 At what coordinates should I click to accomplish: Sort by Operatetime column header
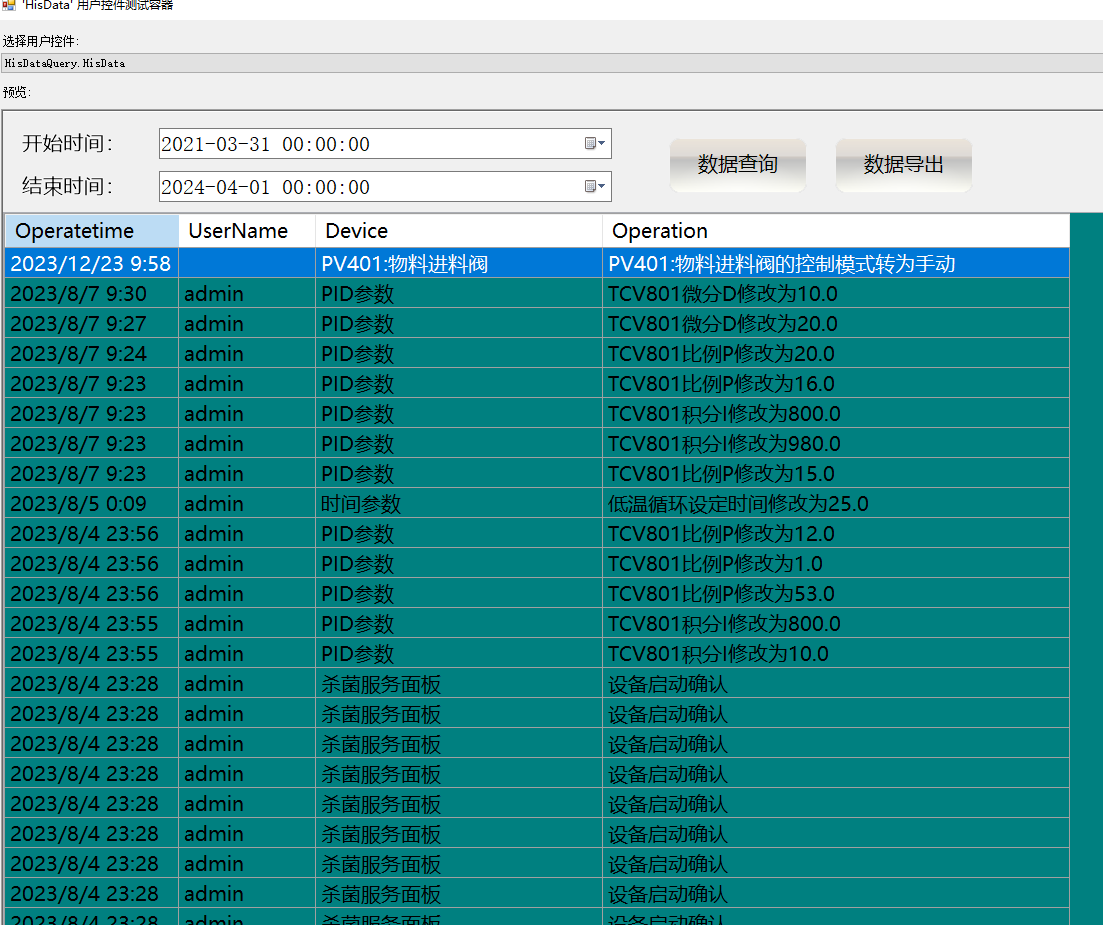tap(92, 231)
